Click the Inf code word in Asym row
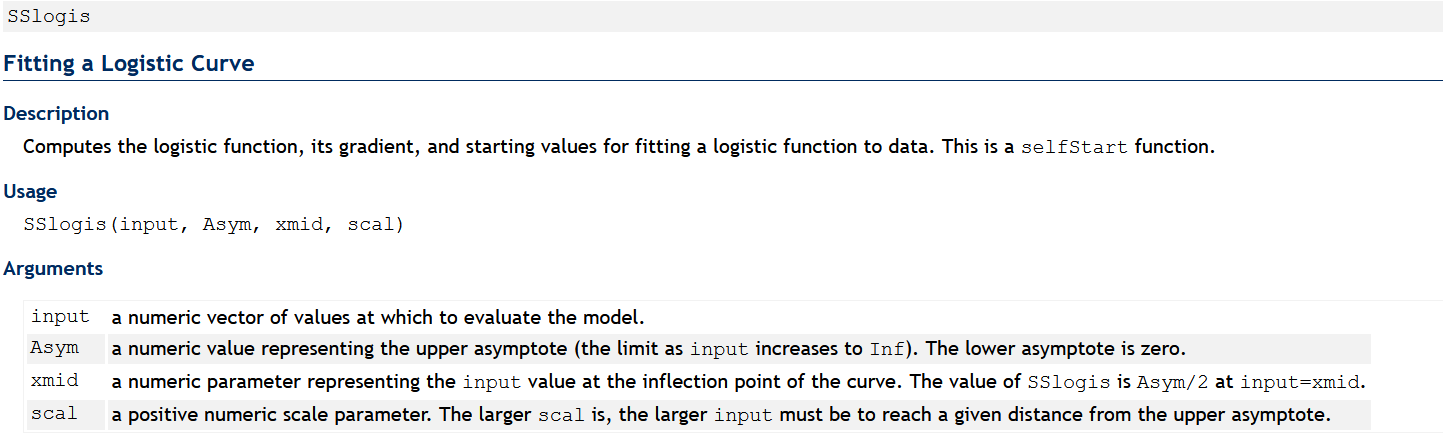1443x448 pixels. (x=887, y=350)
